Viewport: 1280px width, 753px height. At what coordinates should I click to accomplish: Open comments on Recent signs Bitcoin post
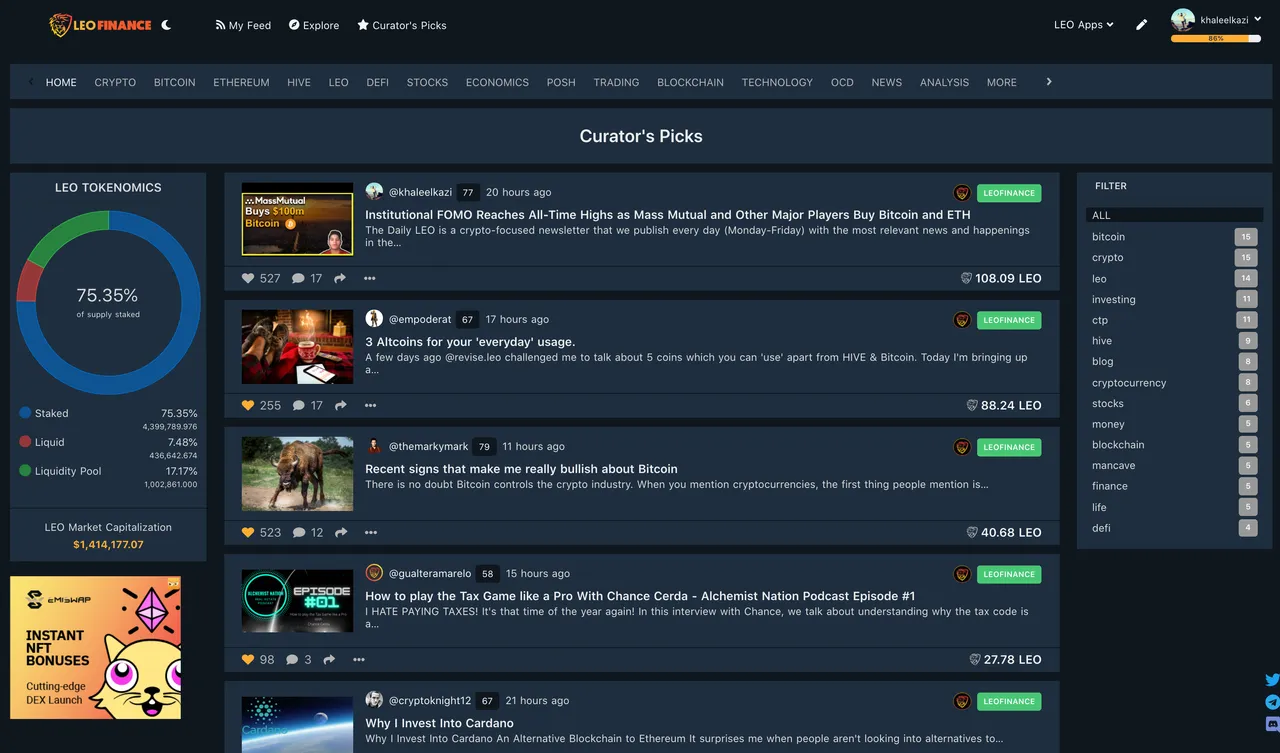click(x=298, y=532)
